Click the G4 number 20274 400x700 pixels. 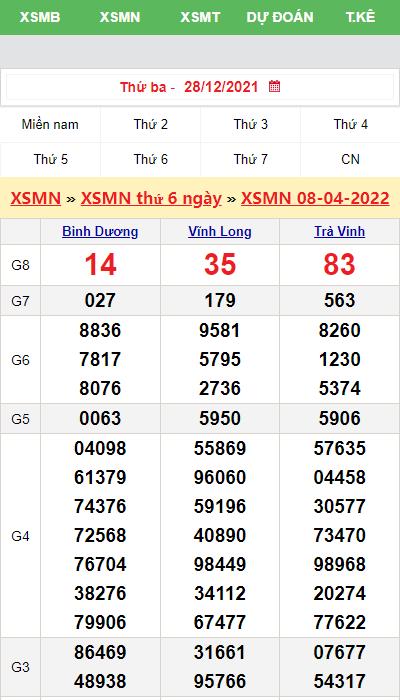[339, 593]
